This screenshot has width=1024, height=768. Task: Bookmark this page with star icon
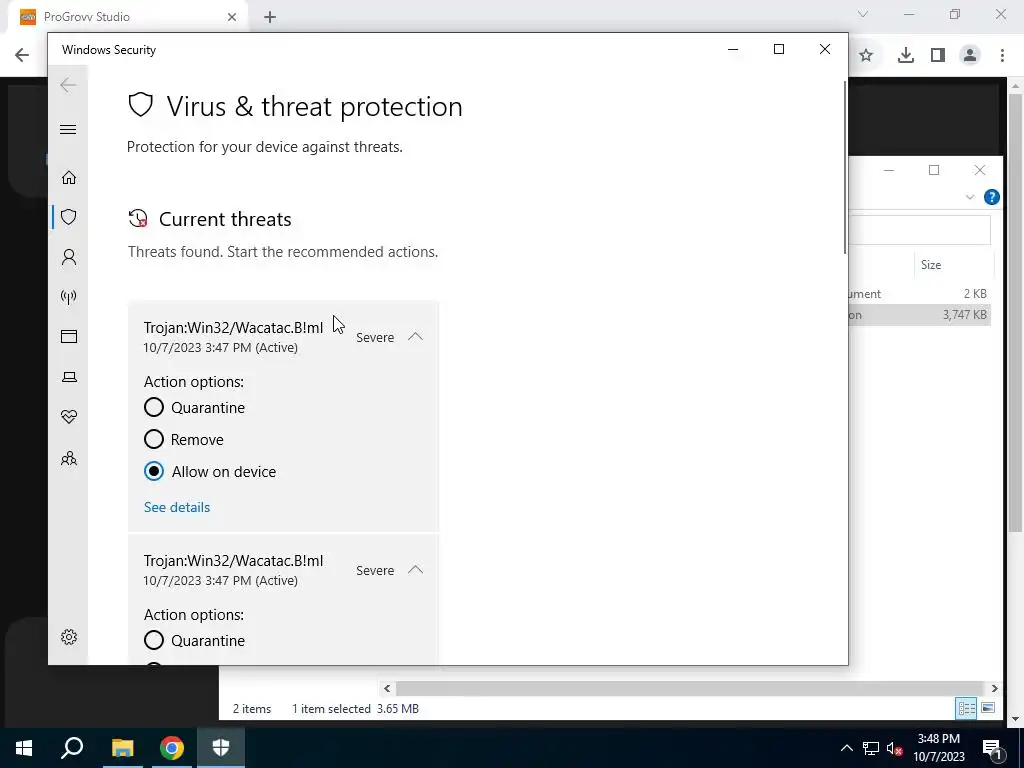tap(866, 56)
